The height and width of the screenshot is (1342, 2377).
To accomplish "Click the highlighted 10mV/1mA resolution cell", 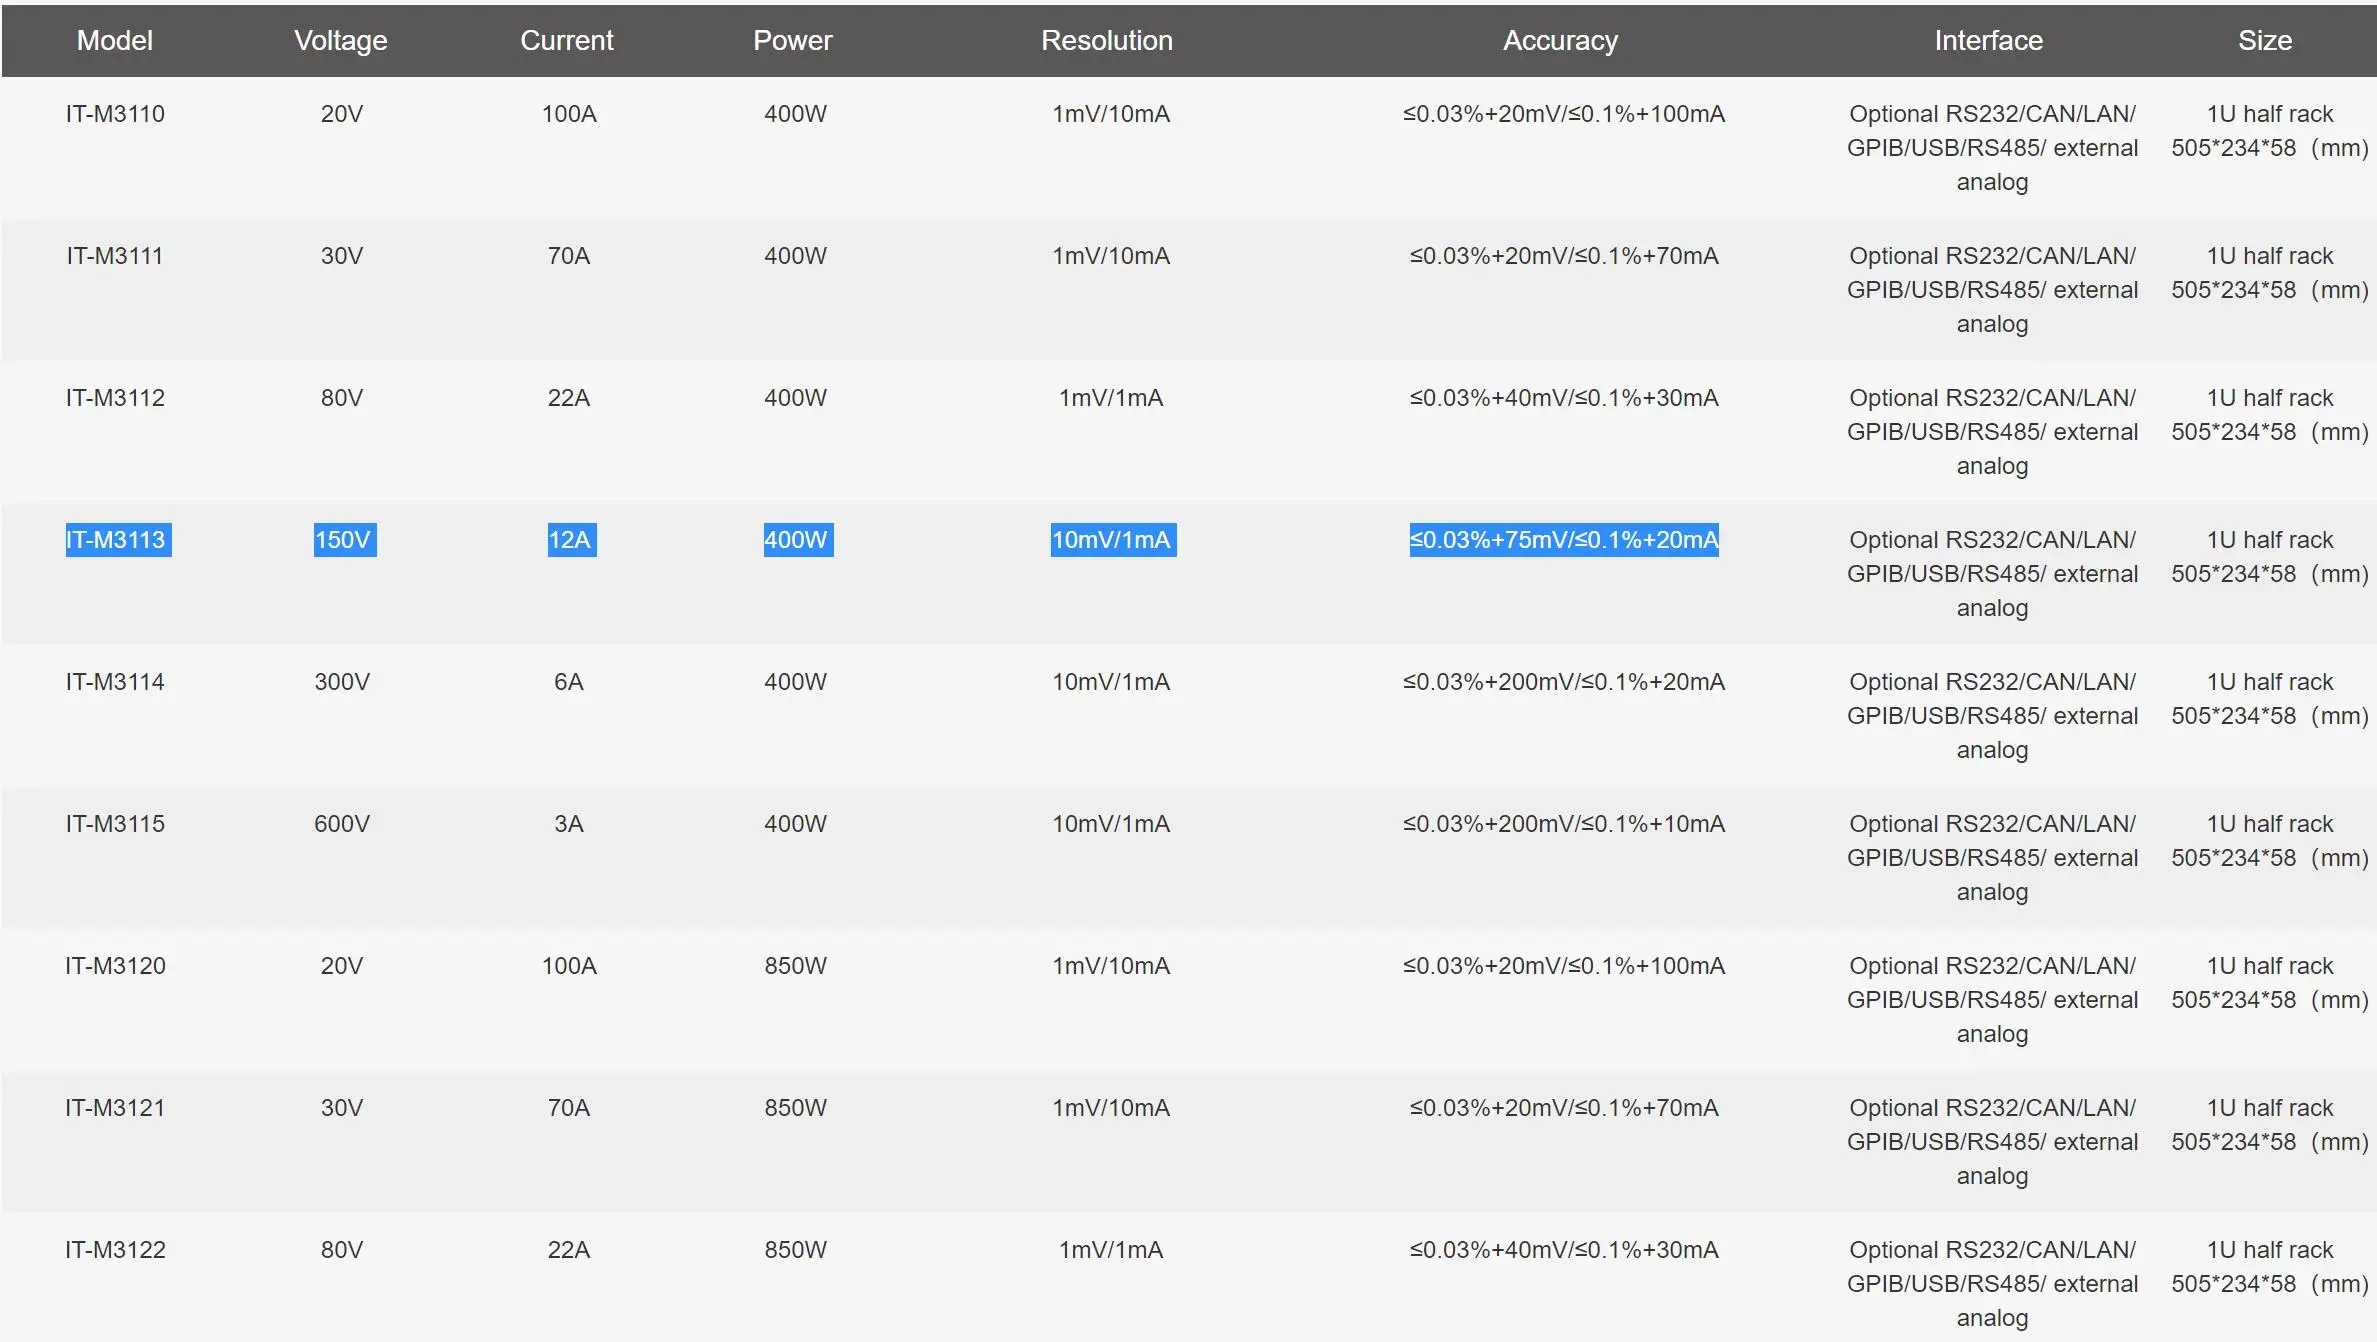I will (1111, 539).
